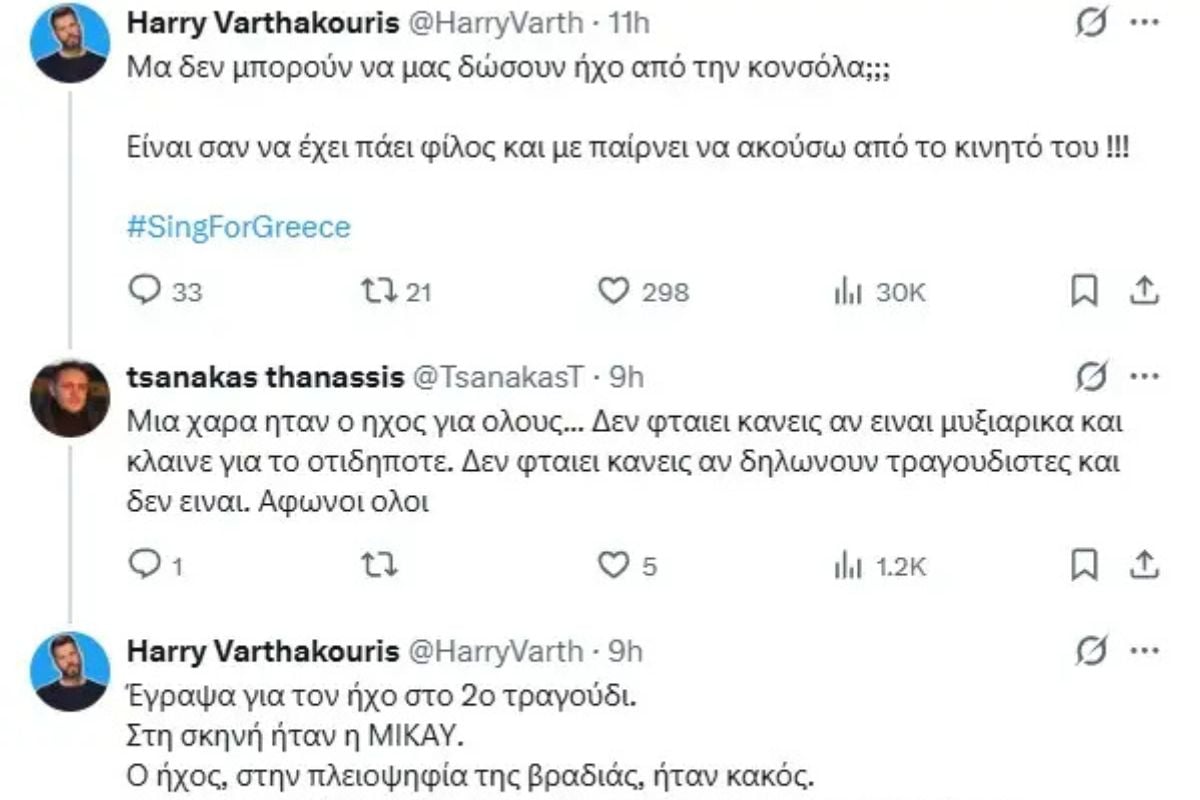View analytics of the 30K views tweet

(x=842, y=291)
